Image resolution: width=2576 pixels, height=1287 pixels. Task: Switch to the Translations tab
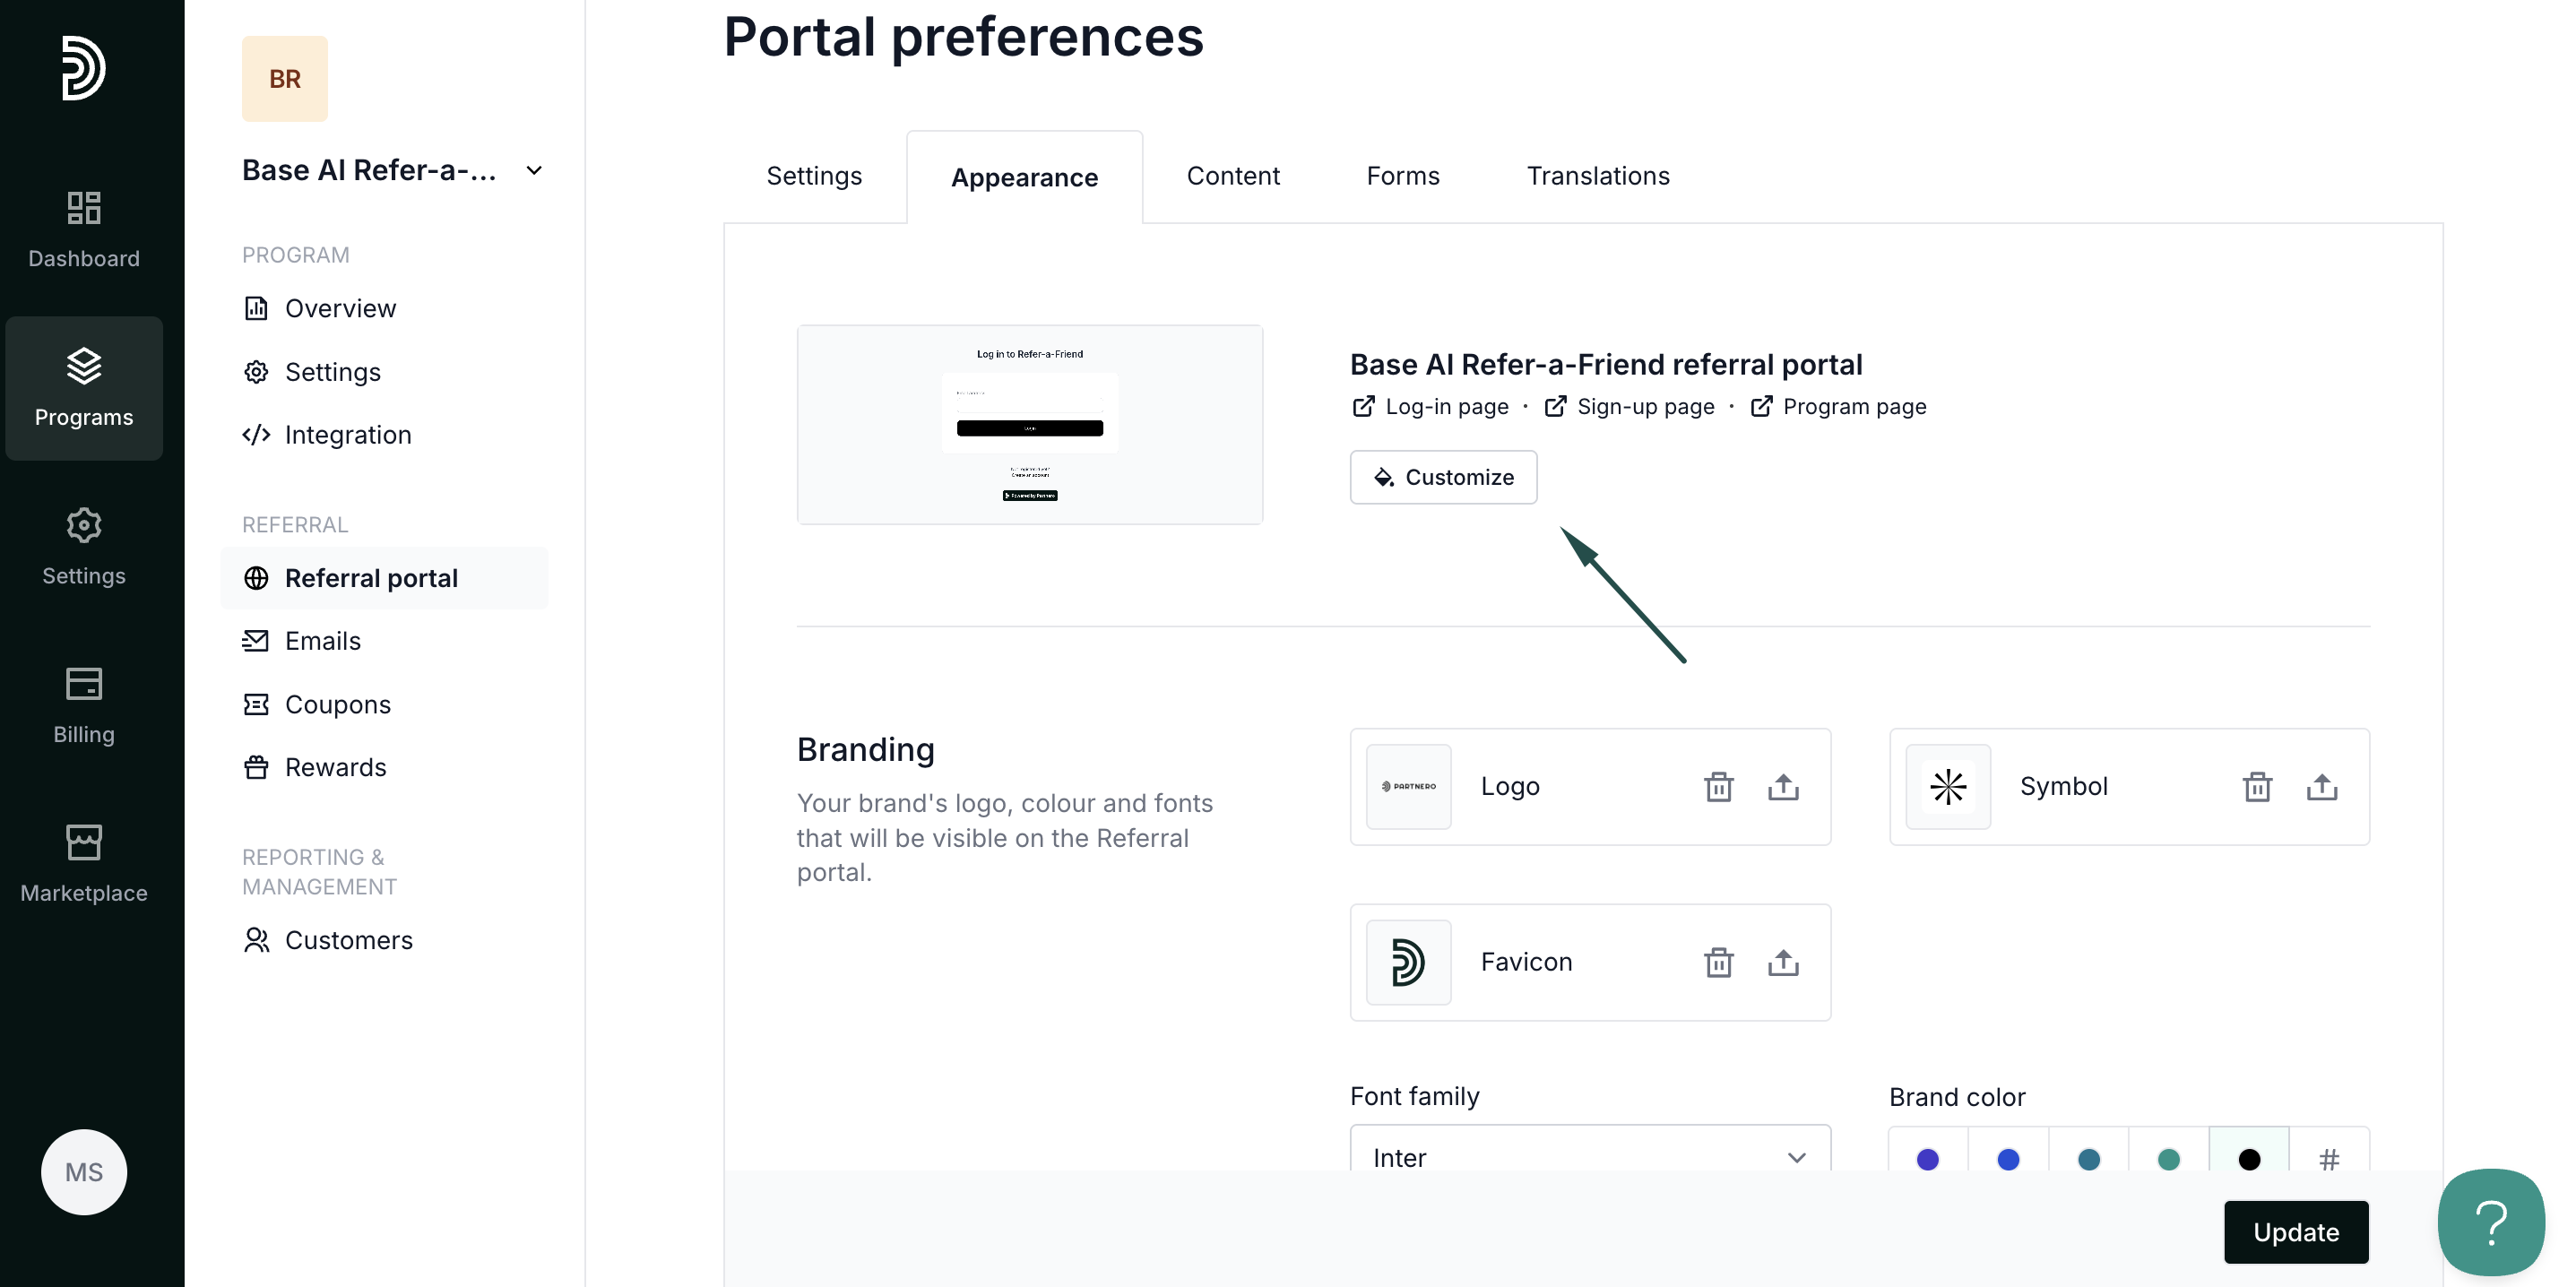click(1597, 176)
